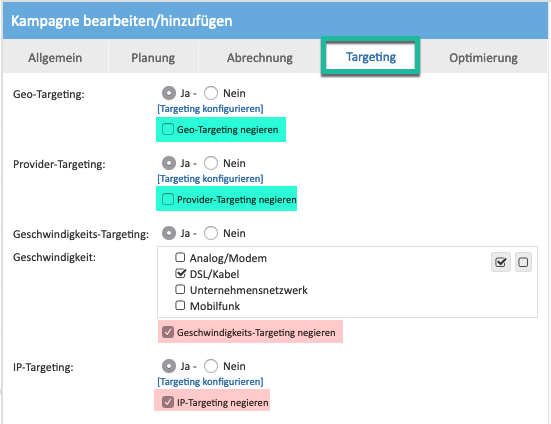The height and width of the screenshot is (424, 551).
Task: Open the Abrechnung tab
Action: click(260, 58)
